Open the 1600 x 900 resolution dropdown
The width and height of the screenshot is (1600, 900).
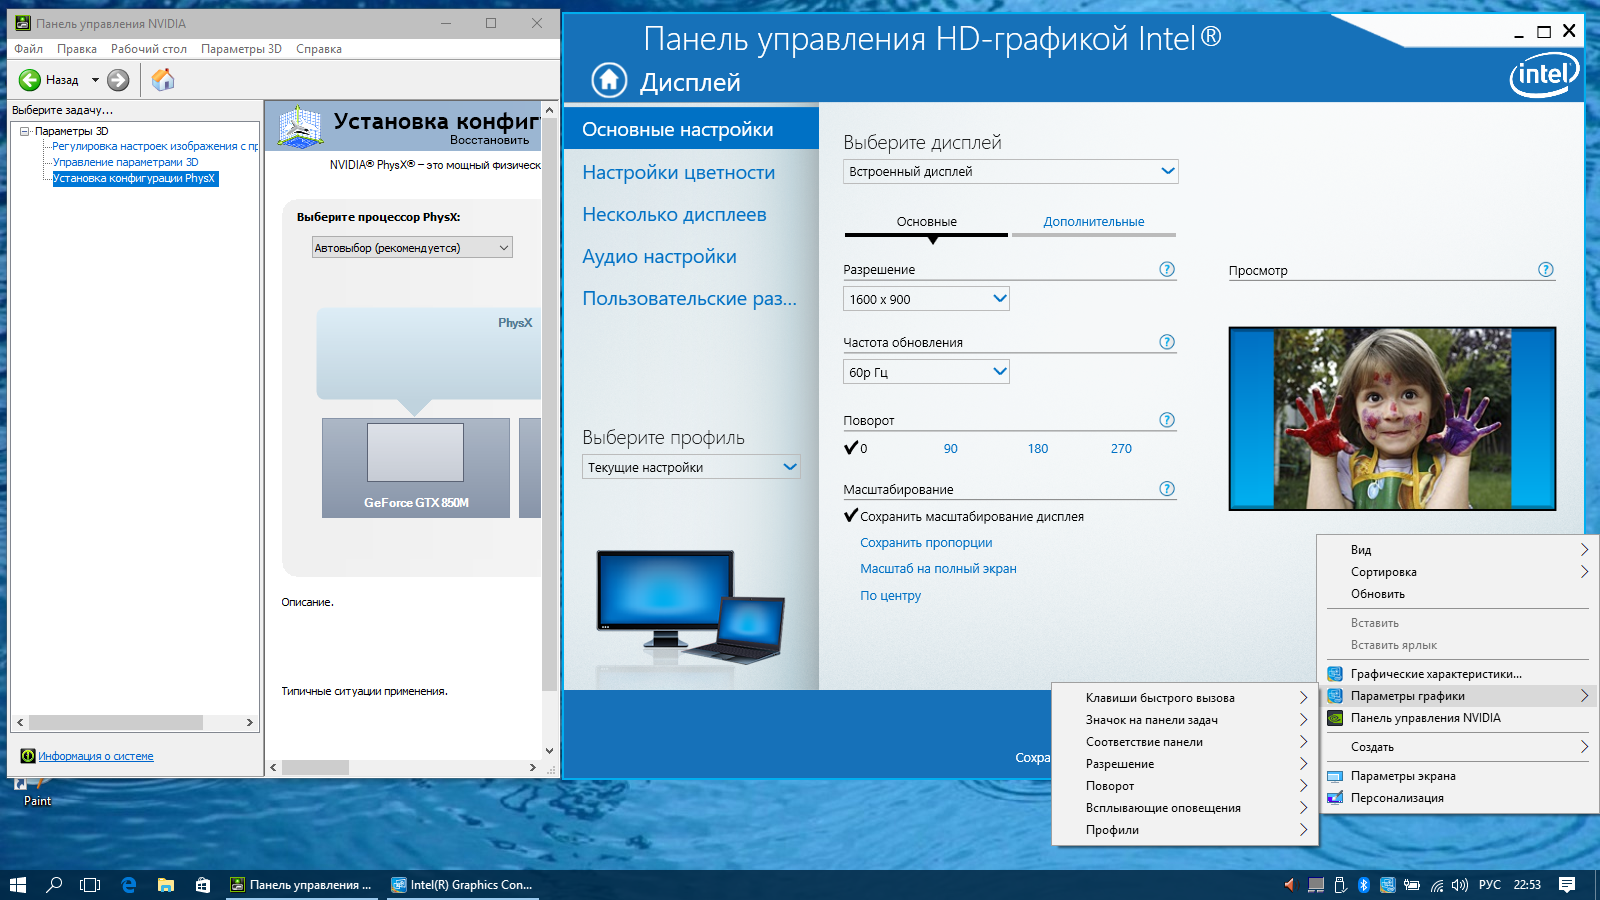tap(926, 299)
